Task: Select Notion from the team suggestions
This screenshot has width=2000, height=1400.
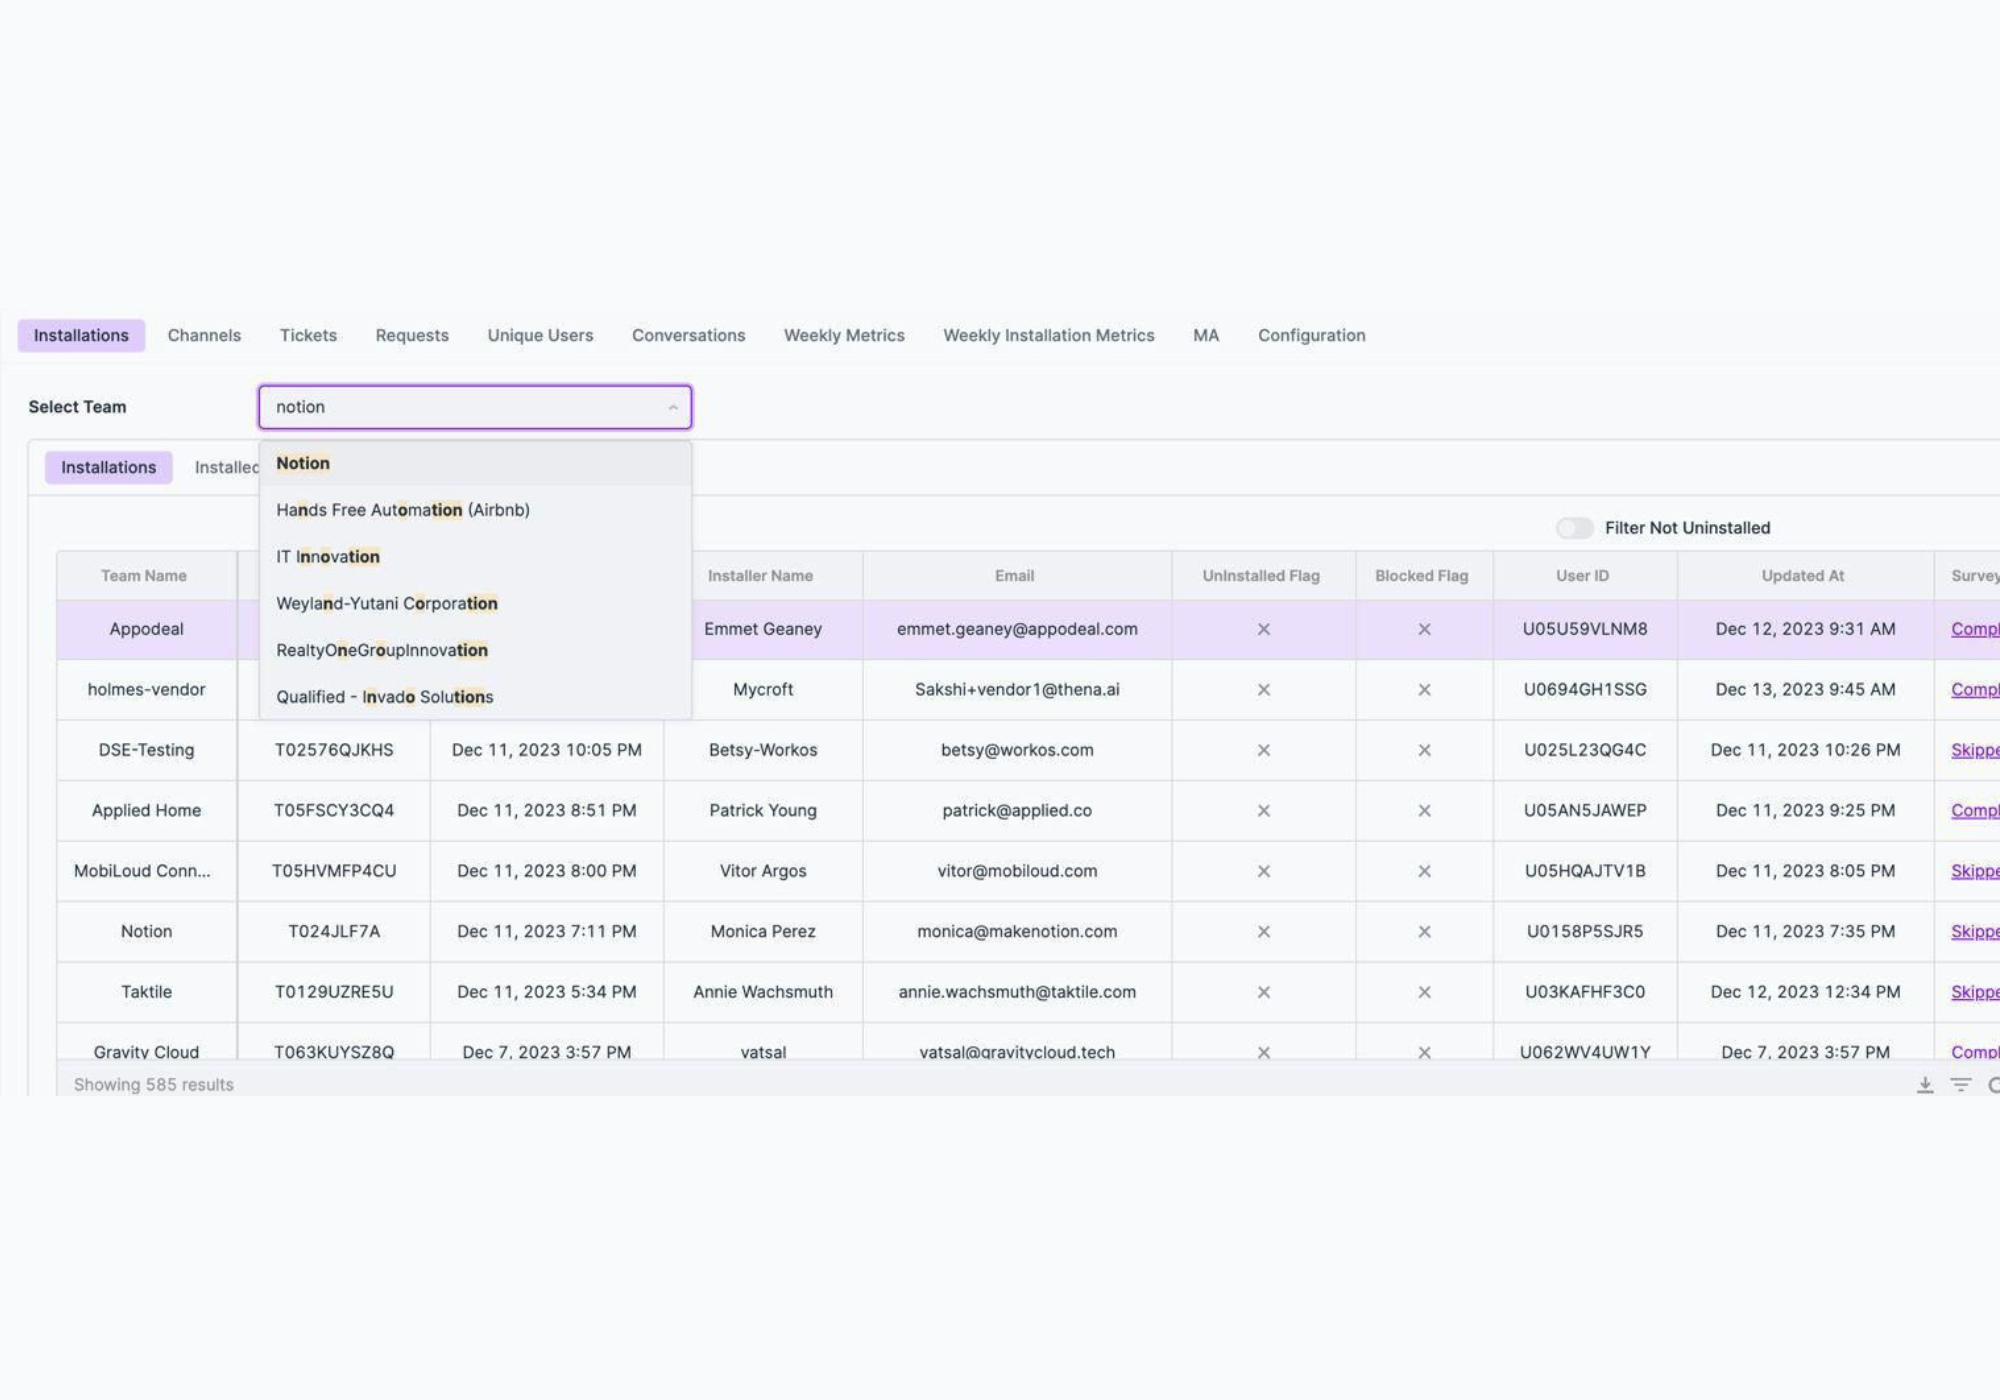Action: tap(303, 463)
